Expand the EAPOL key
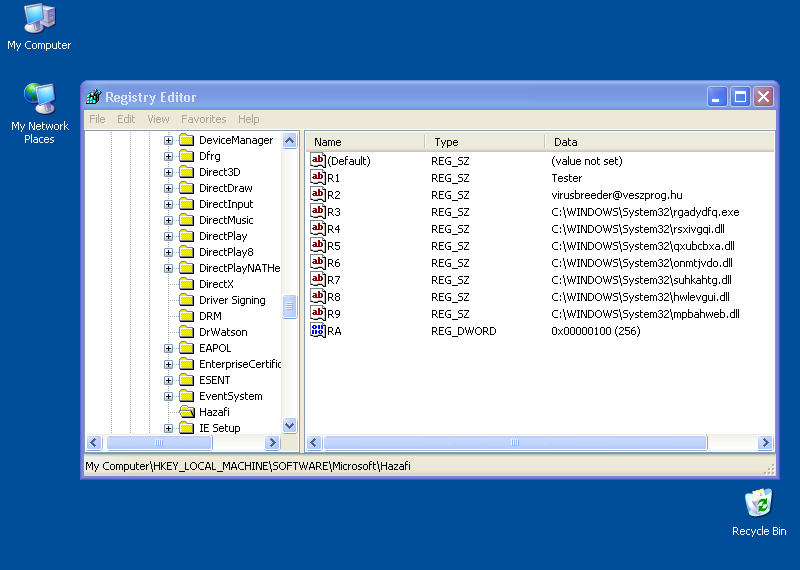The width and height of the screenshot is (800, 570). [x=168, y=348]
